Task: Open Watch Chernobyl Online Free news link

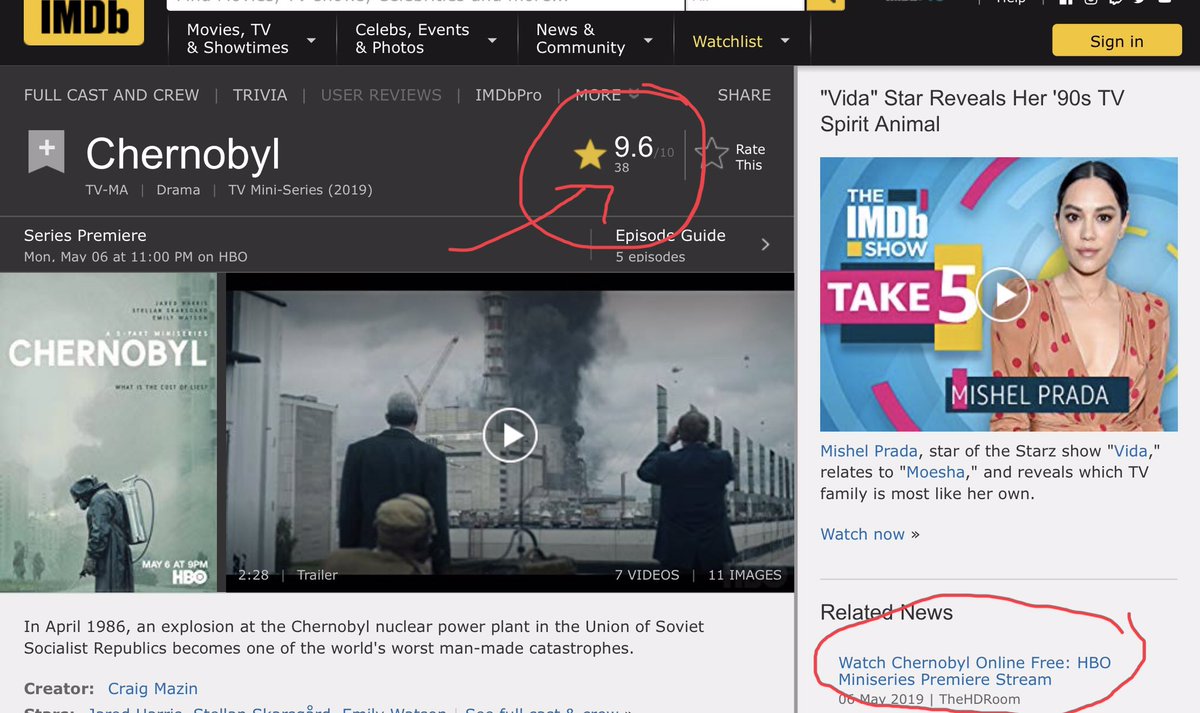Action: [974, 671]
